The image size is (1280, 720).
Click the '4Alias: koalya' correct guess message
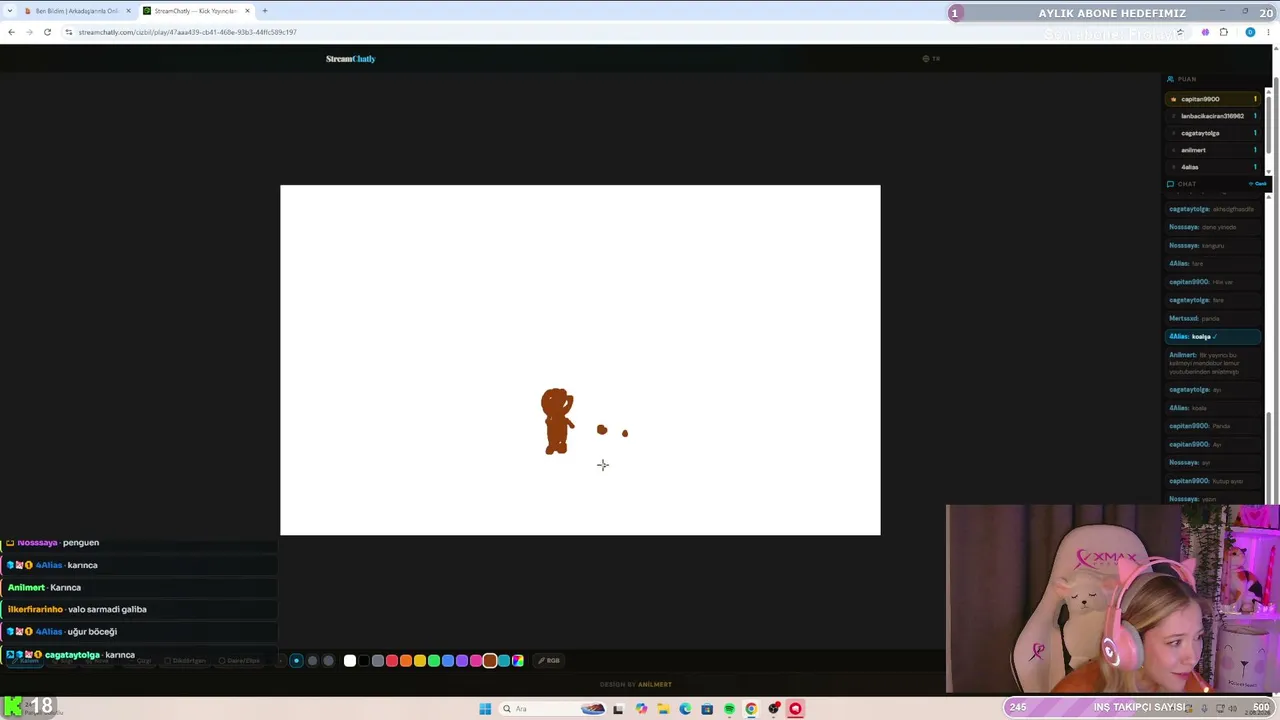pyautogui.click(x=1213, y=337)
